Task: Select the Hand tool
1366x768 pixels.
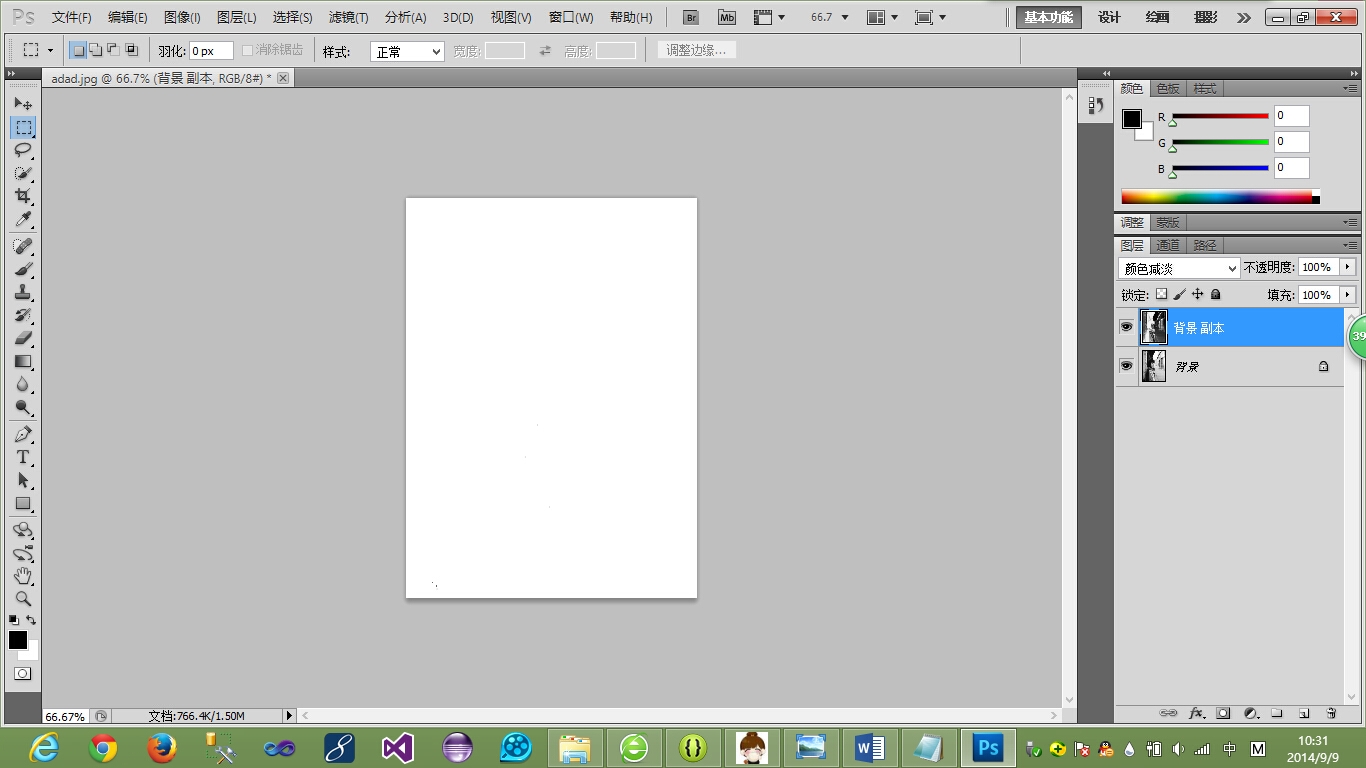Action: tap(23, 576)
